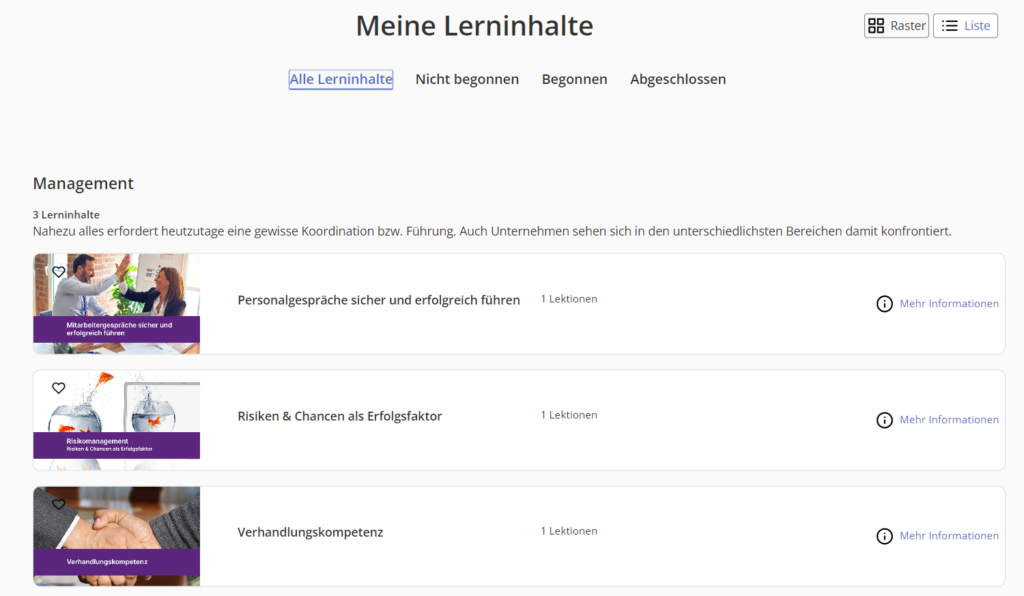Favorite the Personalgespräche course with heart icon
Image resolution: width=1024 pixels, height=596 pixels.
[58, 272]
